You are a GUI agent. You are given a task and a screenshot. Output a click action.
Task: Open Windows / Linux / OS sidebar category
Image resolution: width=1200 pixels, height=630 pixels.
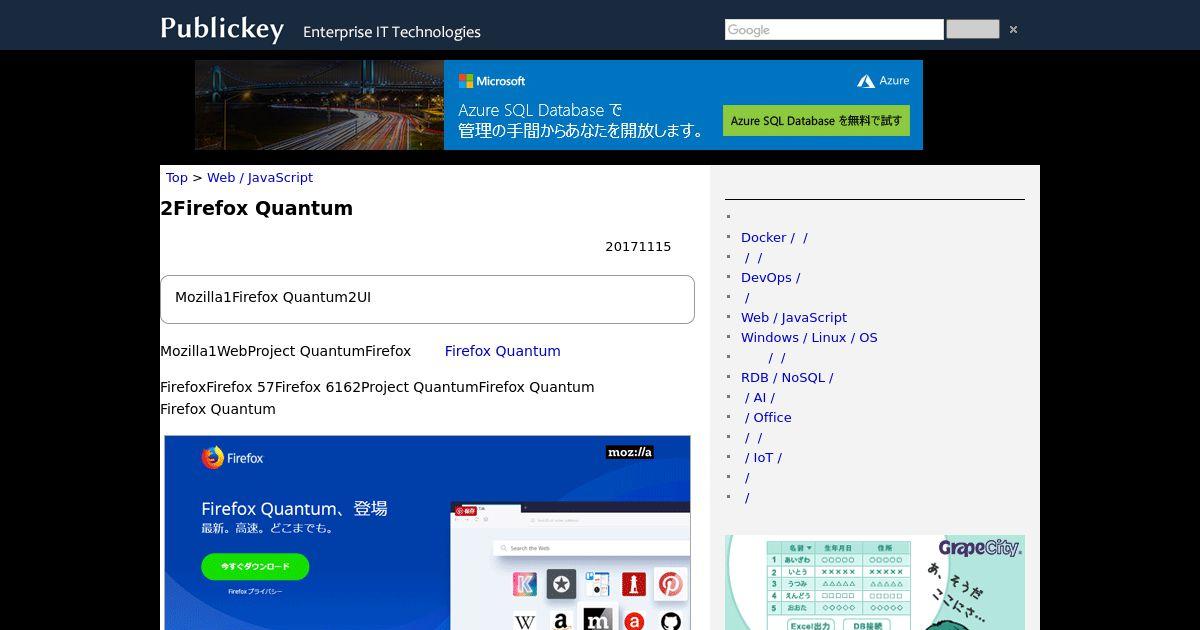(809, 337)
